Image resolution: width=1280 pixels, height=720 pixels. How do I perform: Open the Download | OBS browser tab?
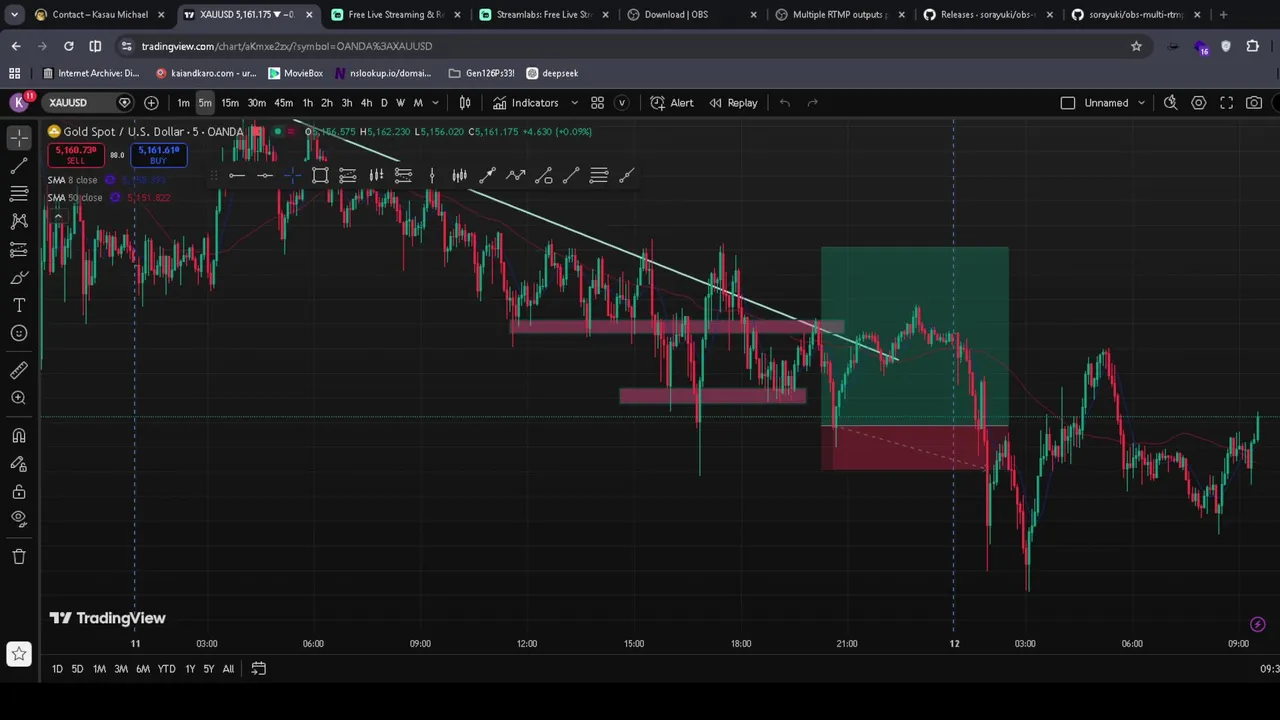point(693,15)
